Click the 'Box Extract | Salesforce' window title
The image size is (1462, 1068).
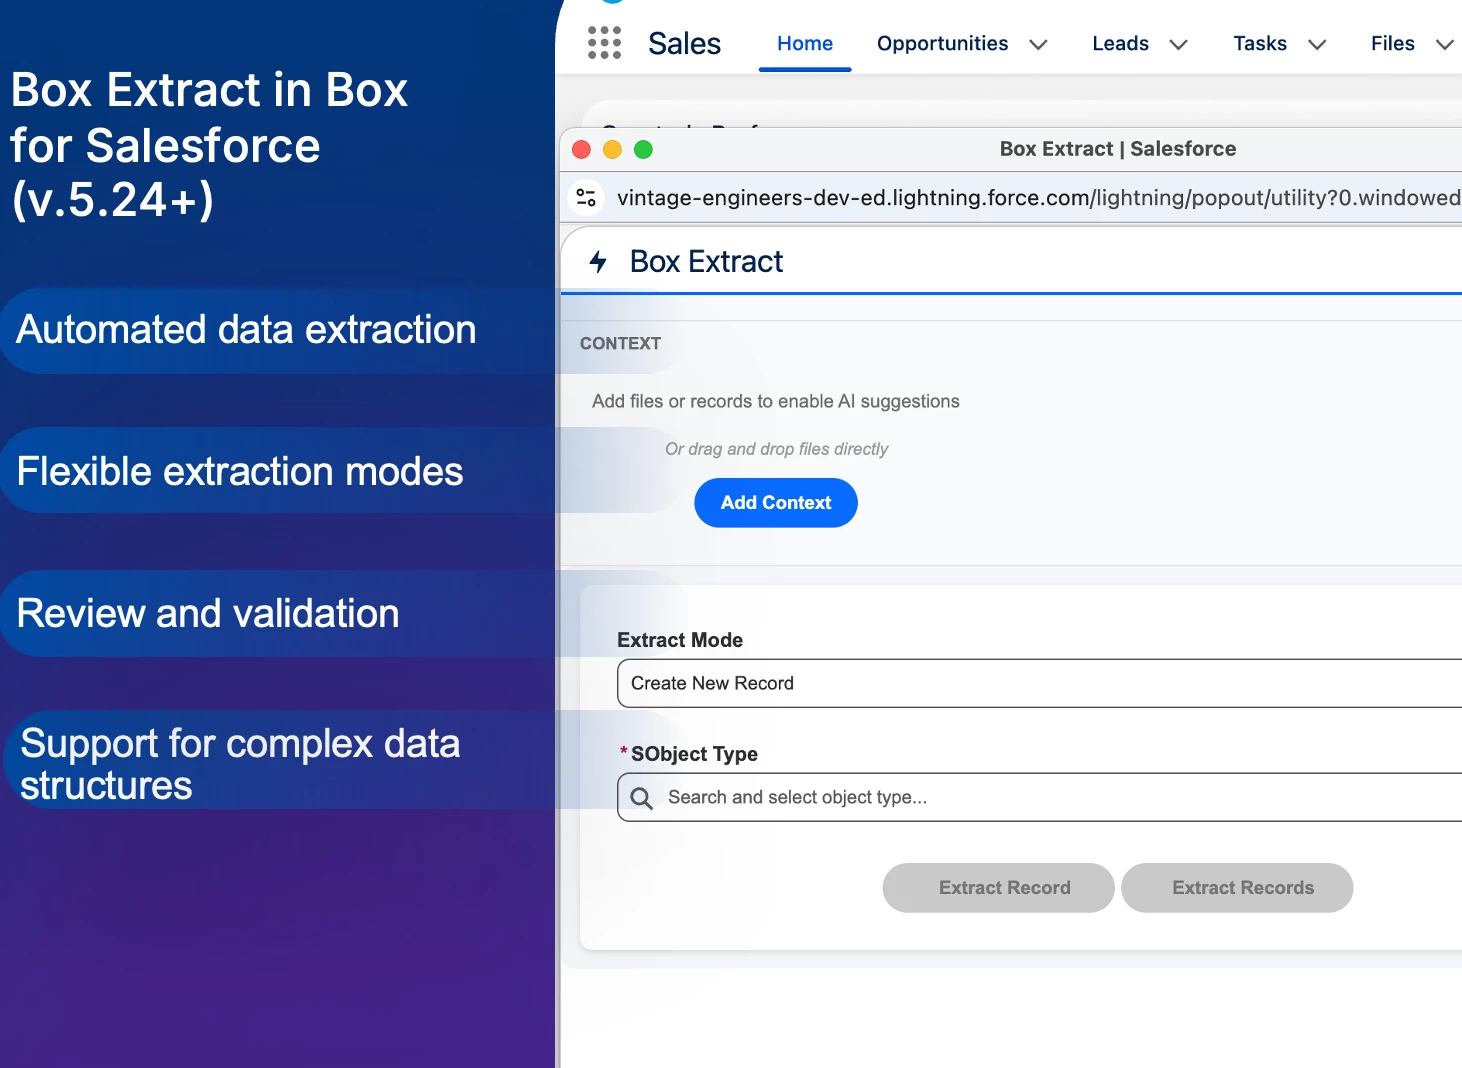pyautogui.click(x=1118, y=149)
